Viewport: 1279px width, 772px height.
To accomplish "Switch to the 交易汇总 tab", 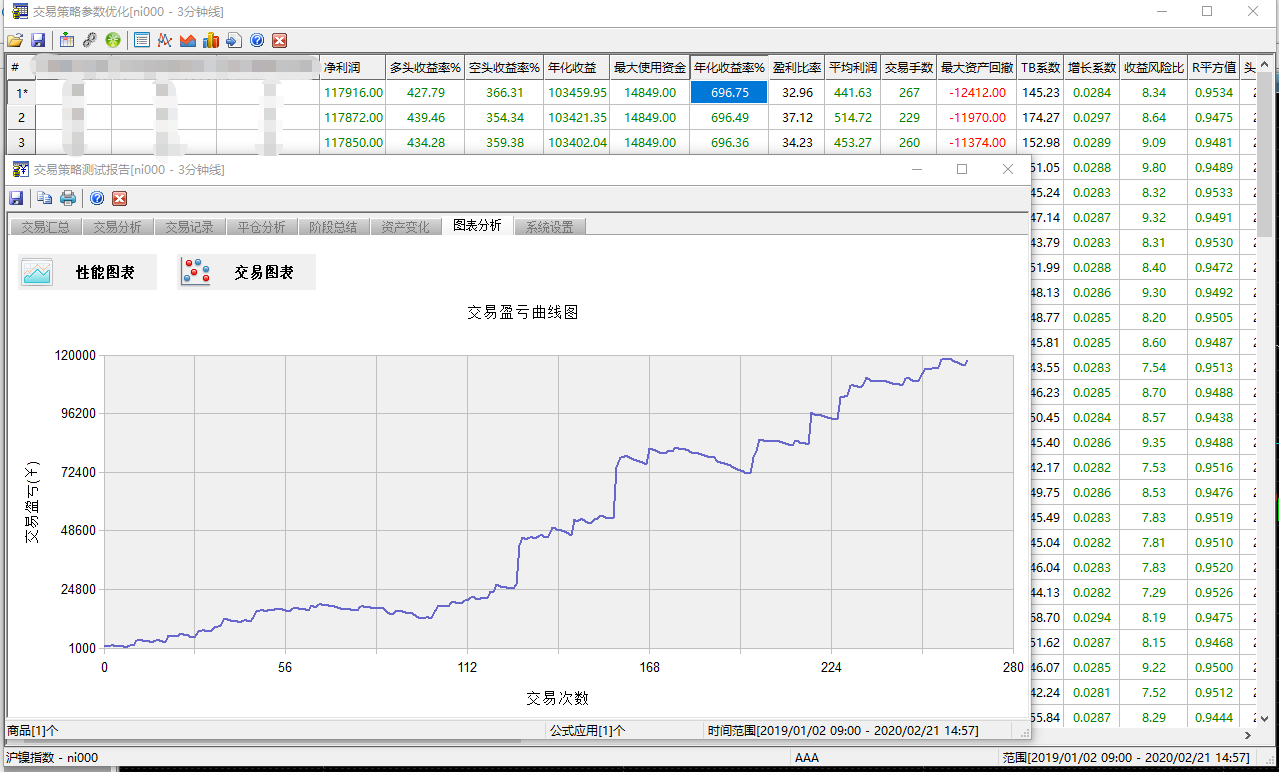I will pos(45,227).
